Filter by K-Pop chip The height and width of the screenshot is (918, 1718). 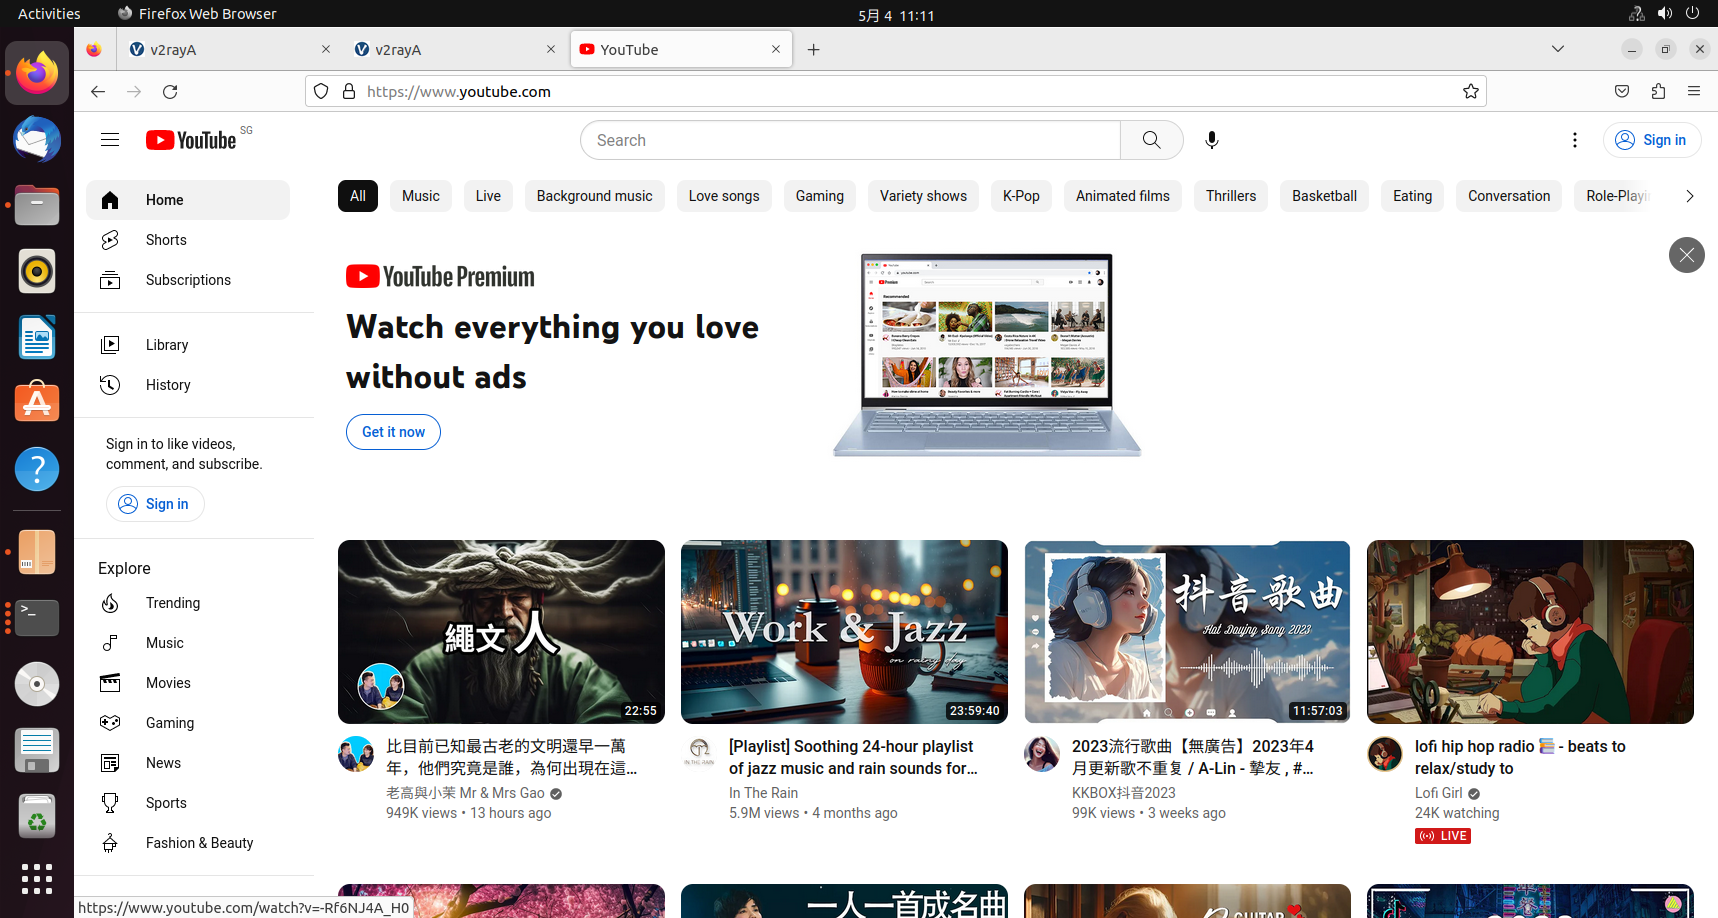1021,196
